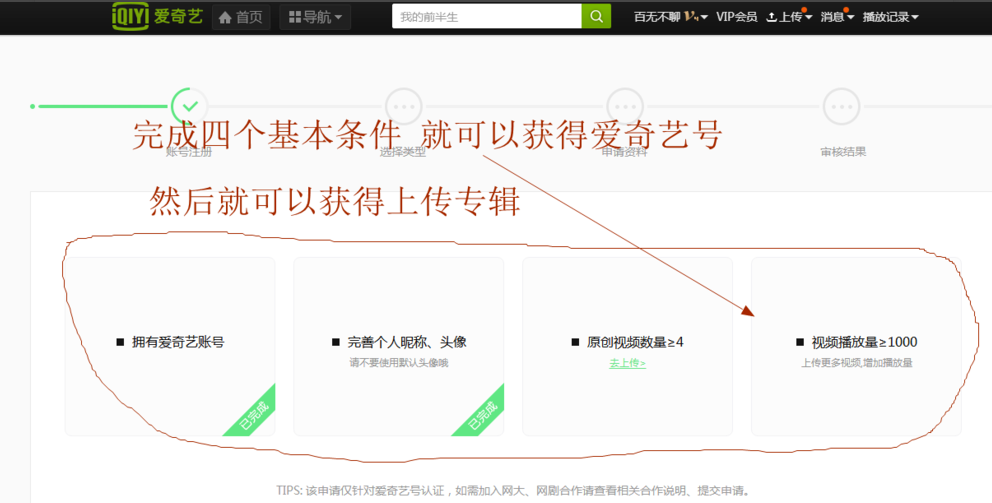Click the iQIYI logo
The width and height of the screenshot is (992, 503).
(158, 16)
